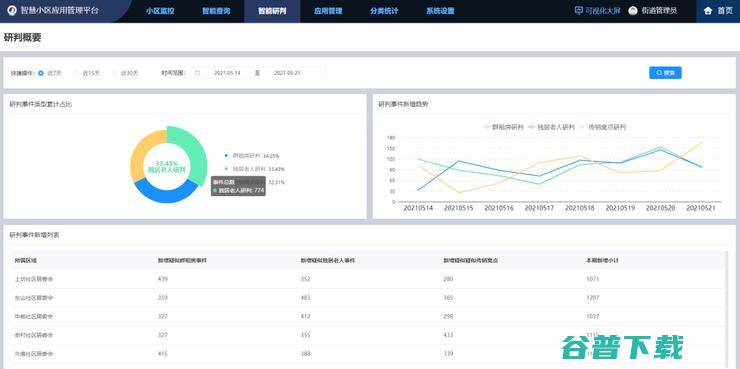Open the 应用管理 menu
Viewport: 740px width, 369px height.
pos(328,11)
